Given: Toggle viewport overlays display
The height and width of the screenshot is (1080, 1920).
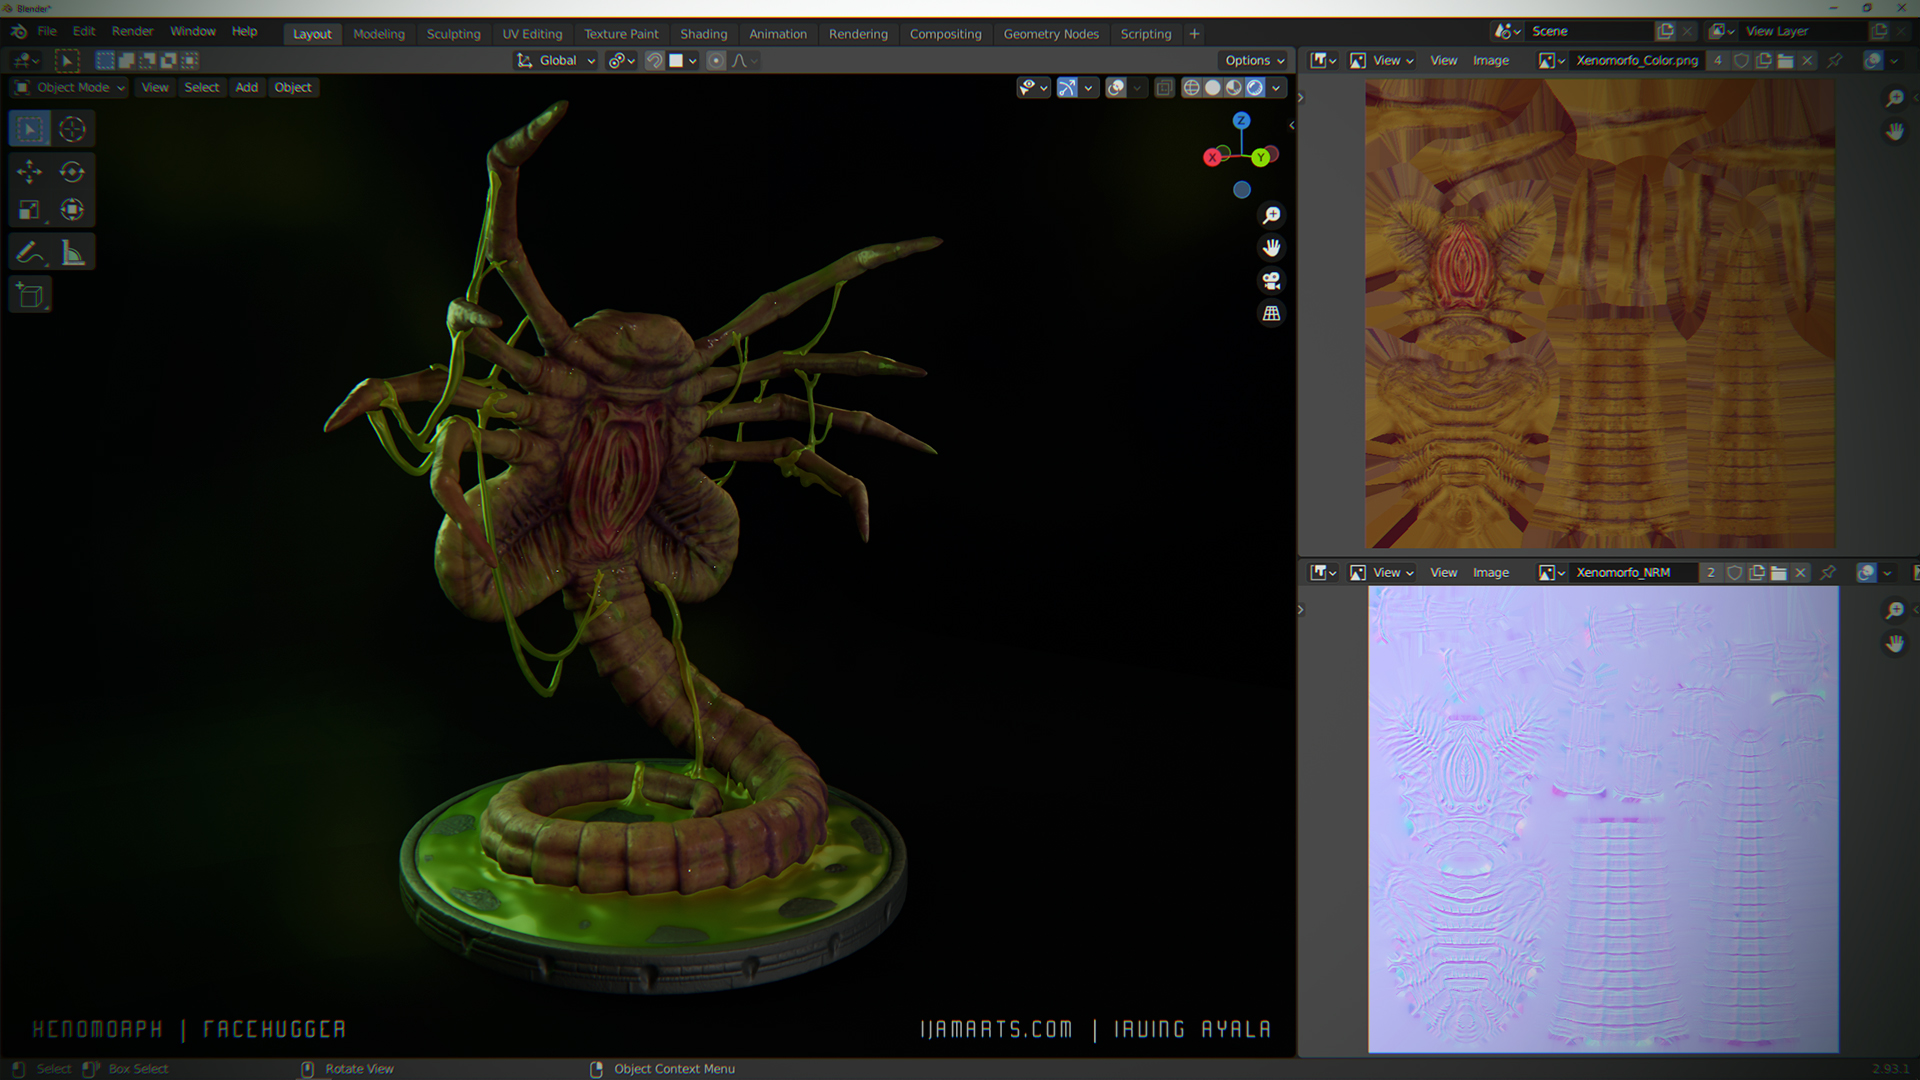Looking at the screenshot, I should click(x=1116, y=88).
